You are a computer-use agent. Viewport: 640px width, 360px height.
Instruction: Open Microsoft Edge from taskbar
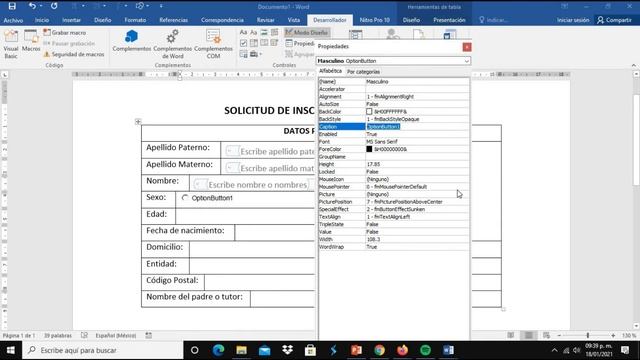218,350
